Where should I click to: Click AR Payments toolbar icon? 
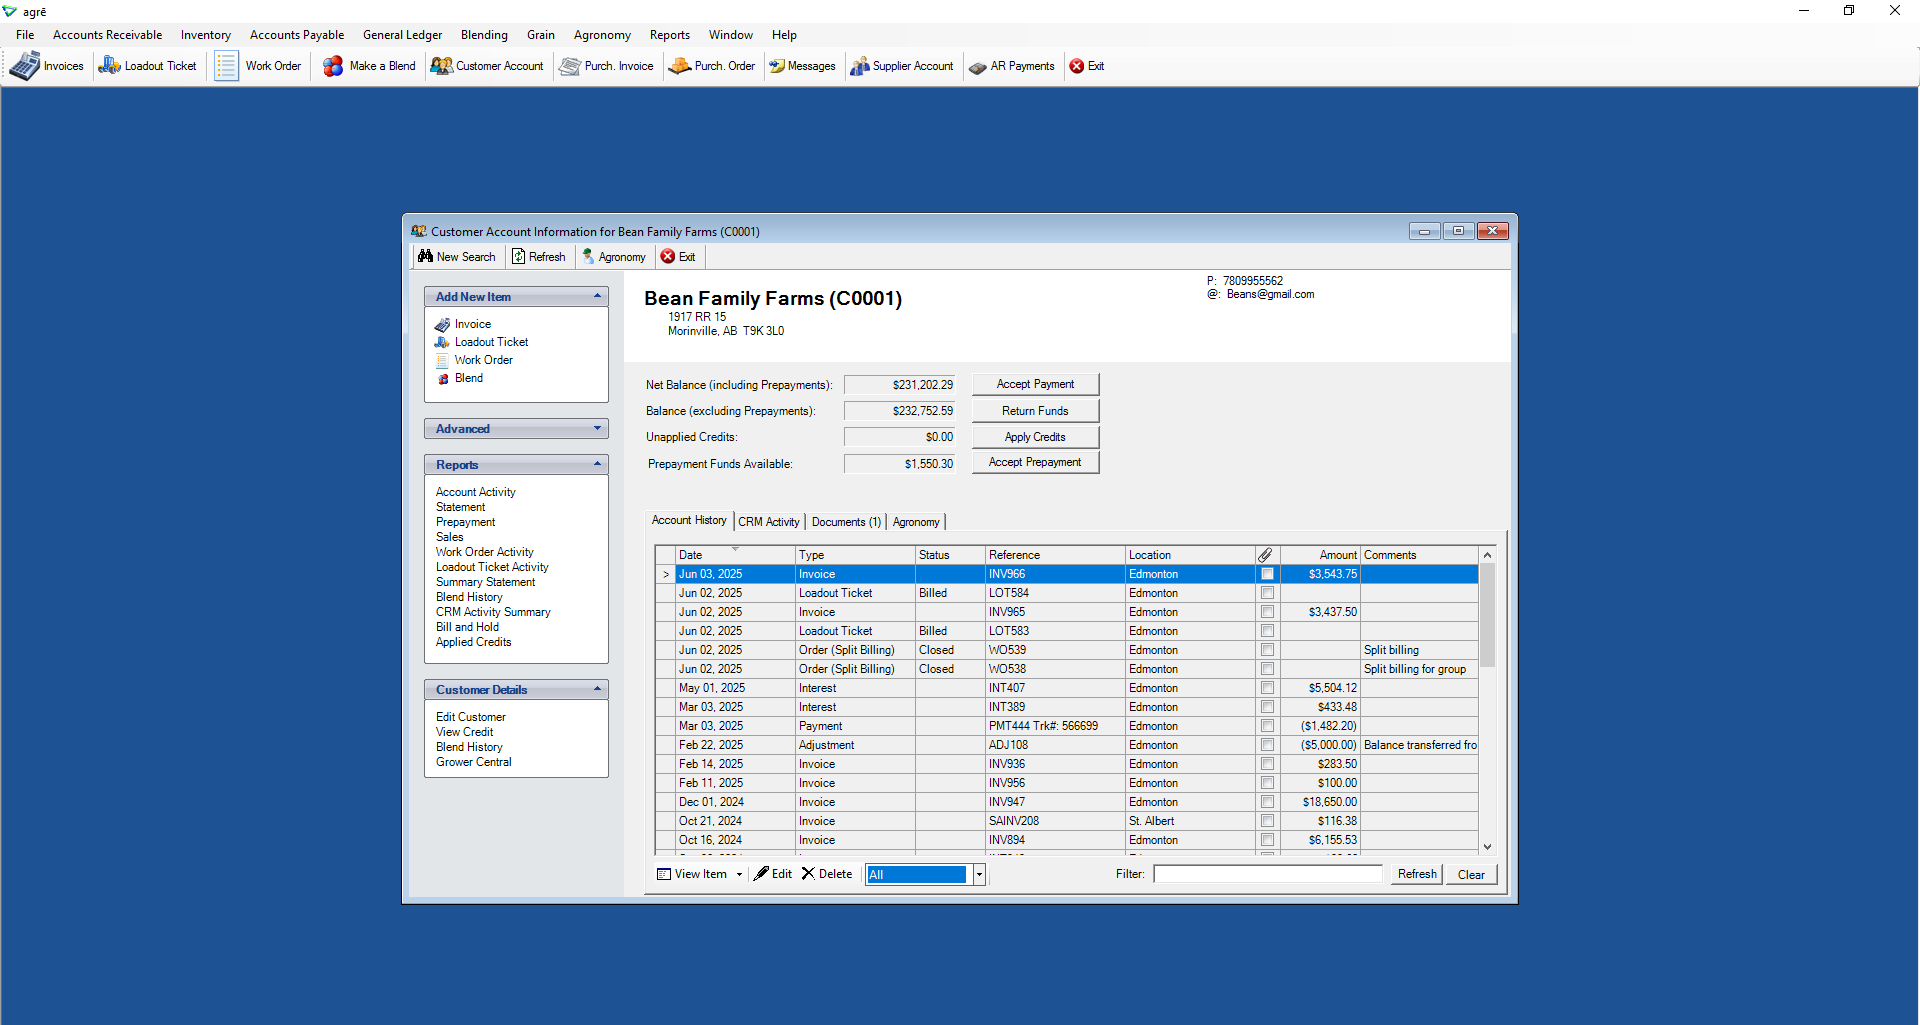pyautogui.click(x=1011, y=66)
